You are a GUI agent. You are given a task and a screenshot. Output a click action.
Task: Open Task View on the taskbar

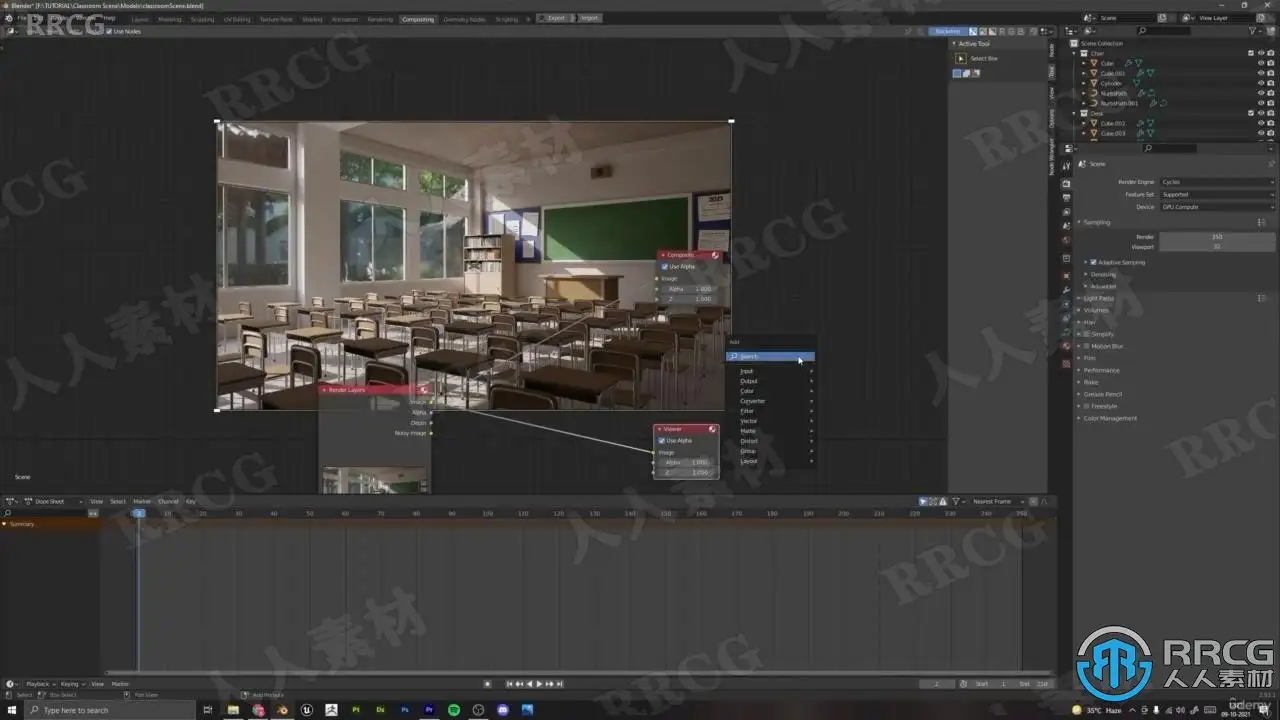[x=208, y=710]
